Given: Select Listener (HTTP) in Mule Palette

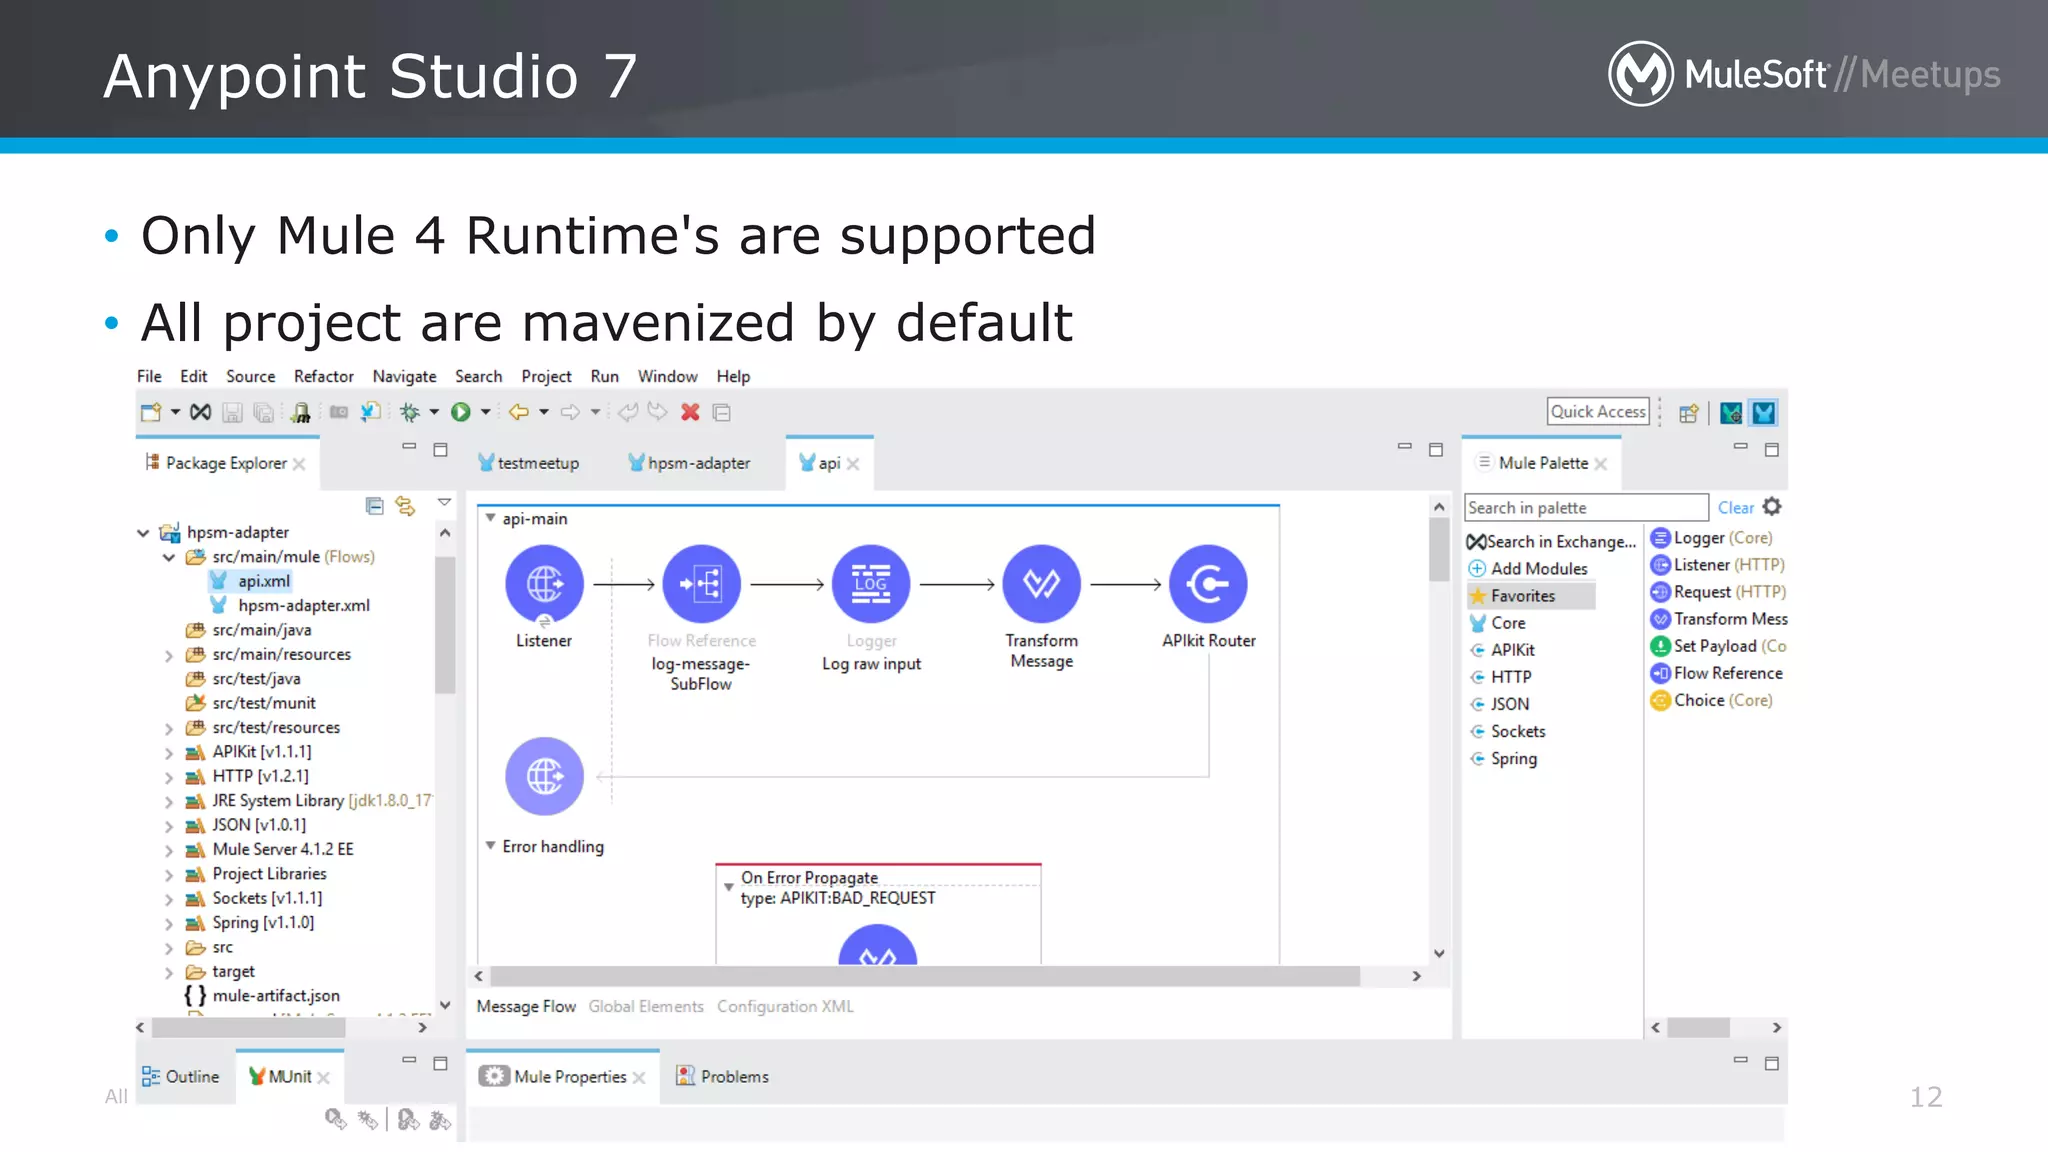Looking at the screenshot, I should tap(1717, 565).
